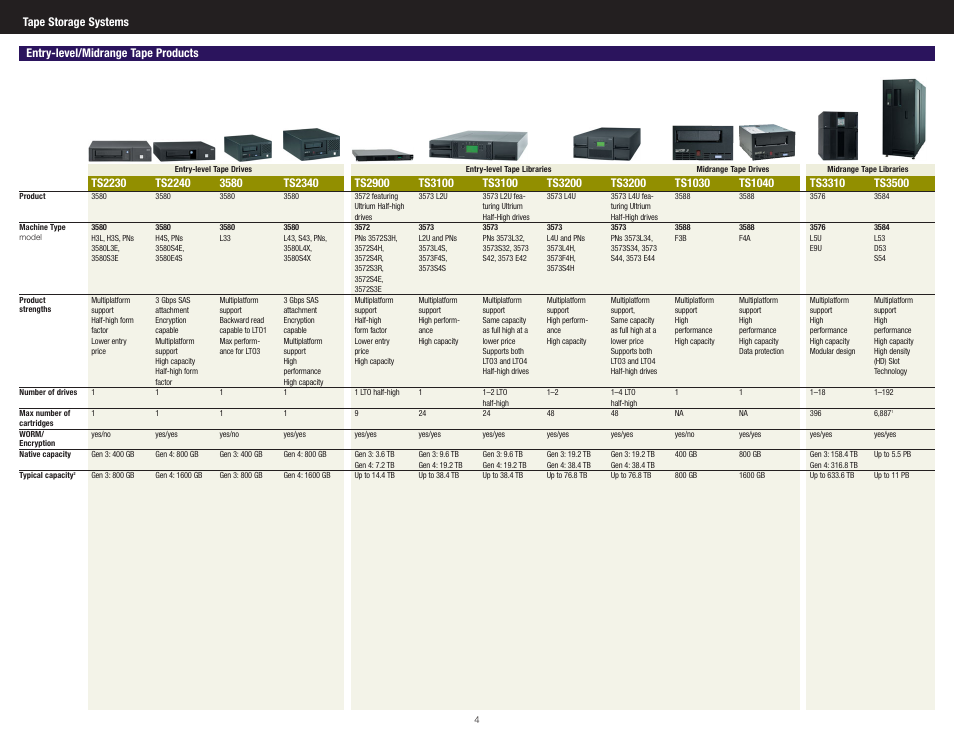Click the TS2230 tape drive product image
Viewport: 954px width, 738px height.
click(119, 151)
